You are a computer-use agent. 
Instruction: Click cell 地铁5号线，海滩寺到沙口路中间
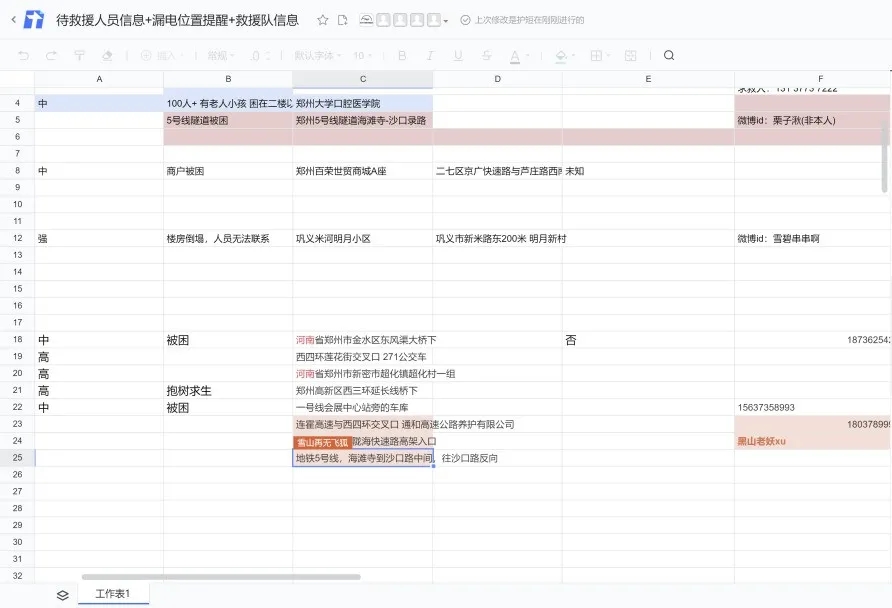pos(362,458)
